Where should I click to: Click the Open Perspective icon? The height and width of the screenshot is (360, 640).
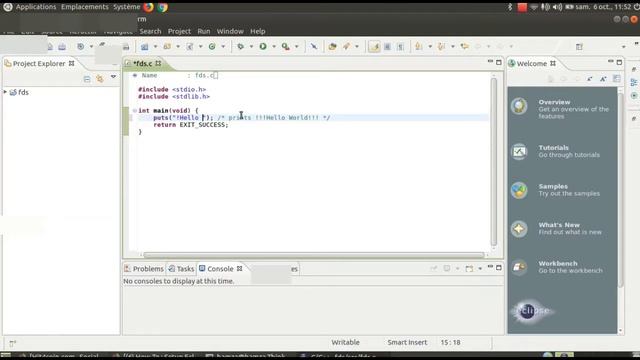(x=579, y=47)
